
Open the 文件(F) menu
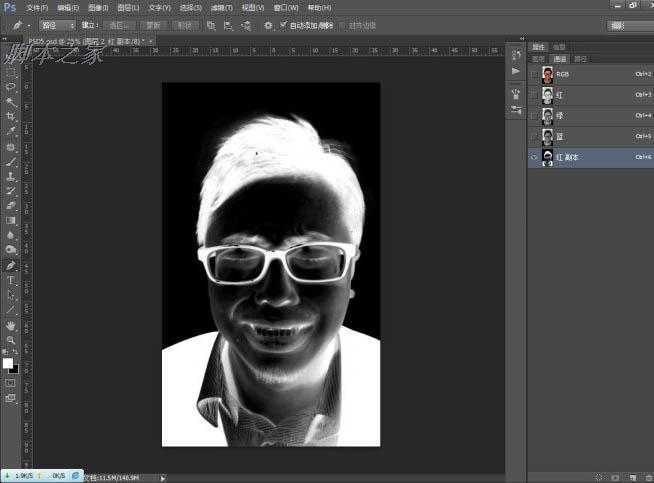pyautogui.click(x=36, y=7)
